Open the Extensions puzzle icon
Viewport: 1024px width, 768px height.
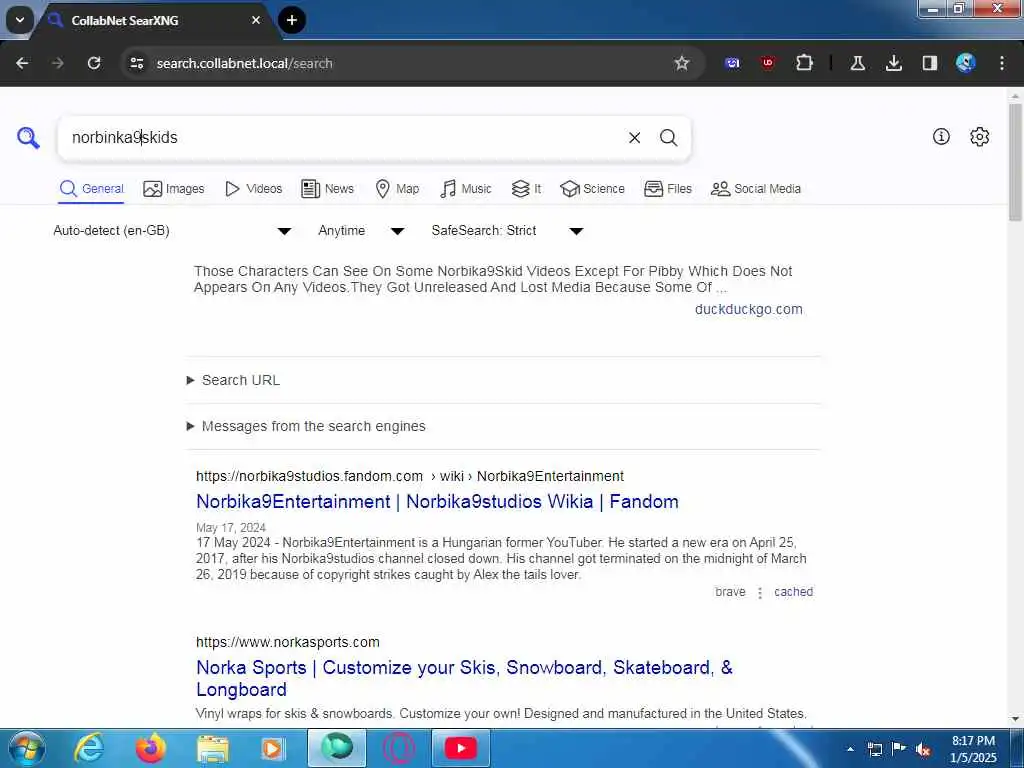[x=804, y=63]
